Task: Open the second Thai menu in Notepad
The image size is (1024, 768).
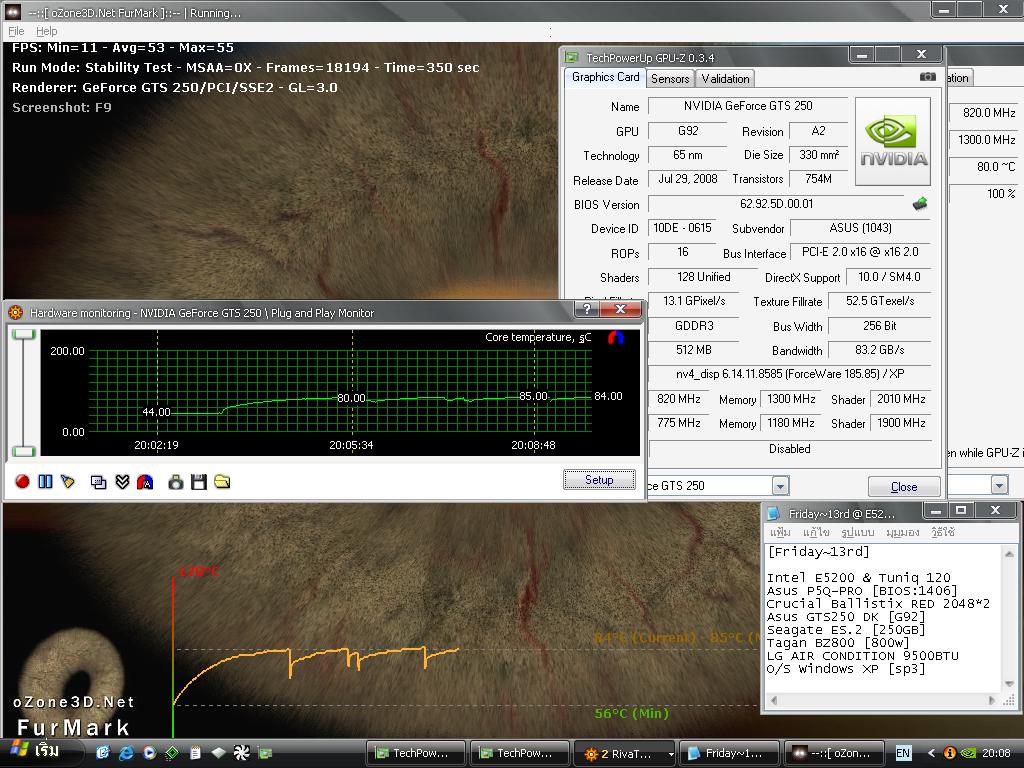Action: click(816, 532)
